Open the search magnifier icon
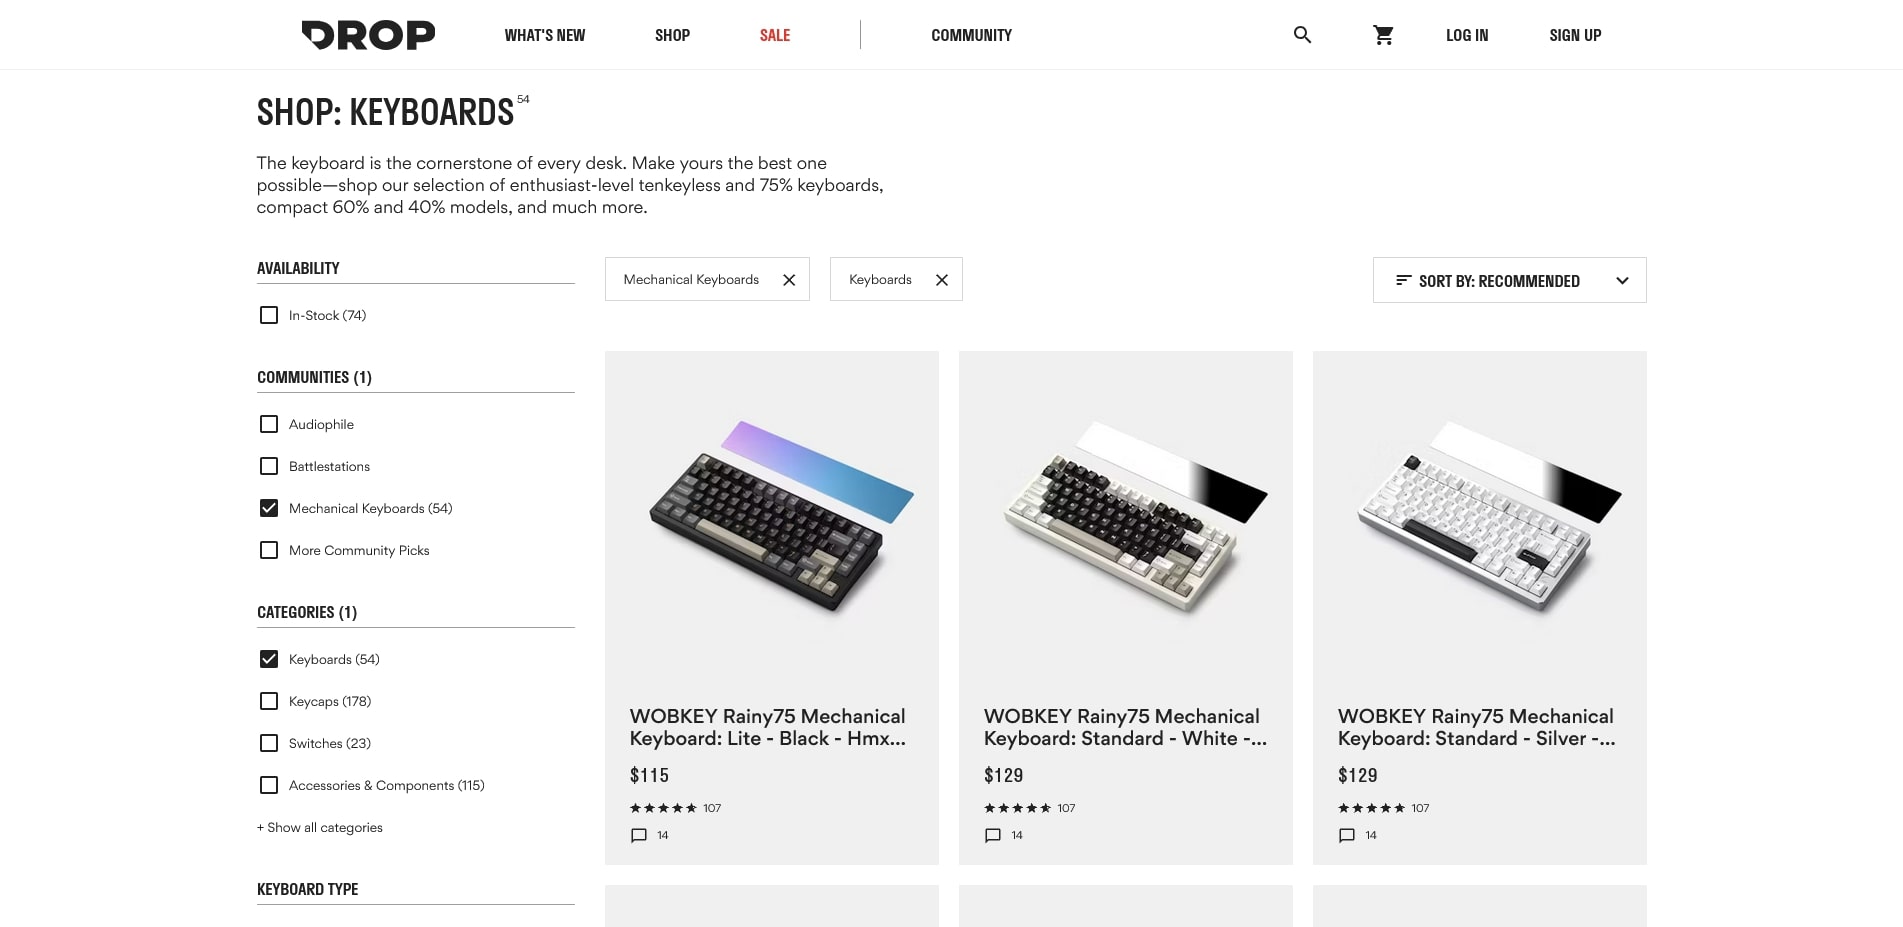 [x=1302, y=35]
